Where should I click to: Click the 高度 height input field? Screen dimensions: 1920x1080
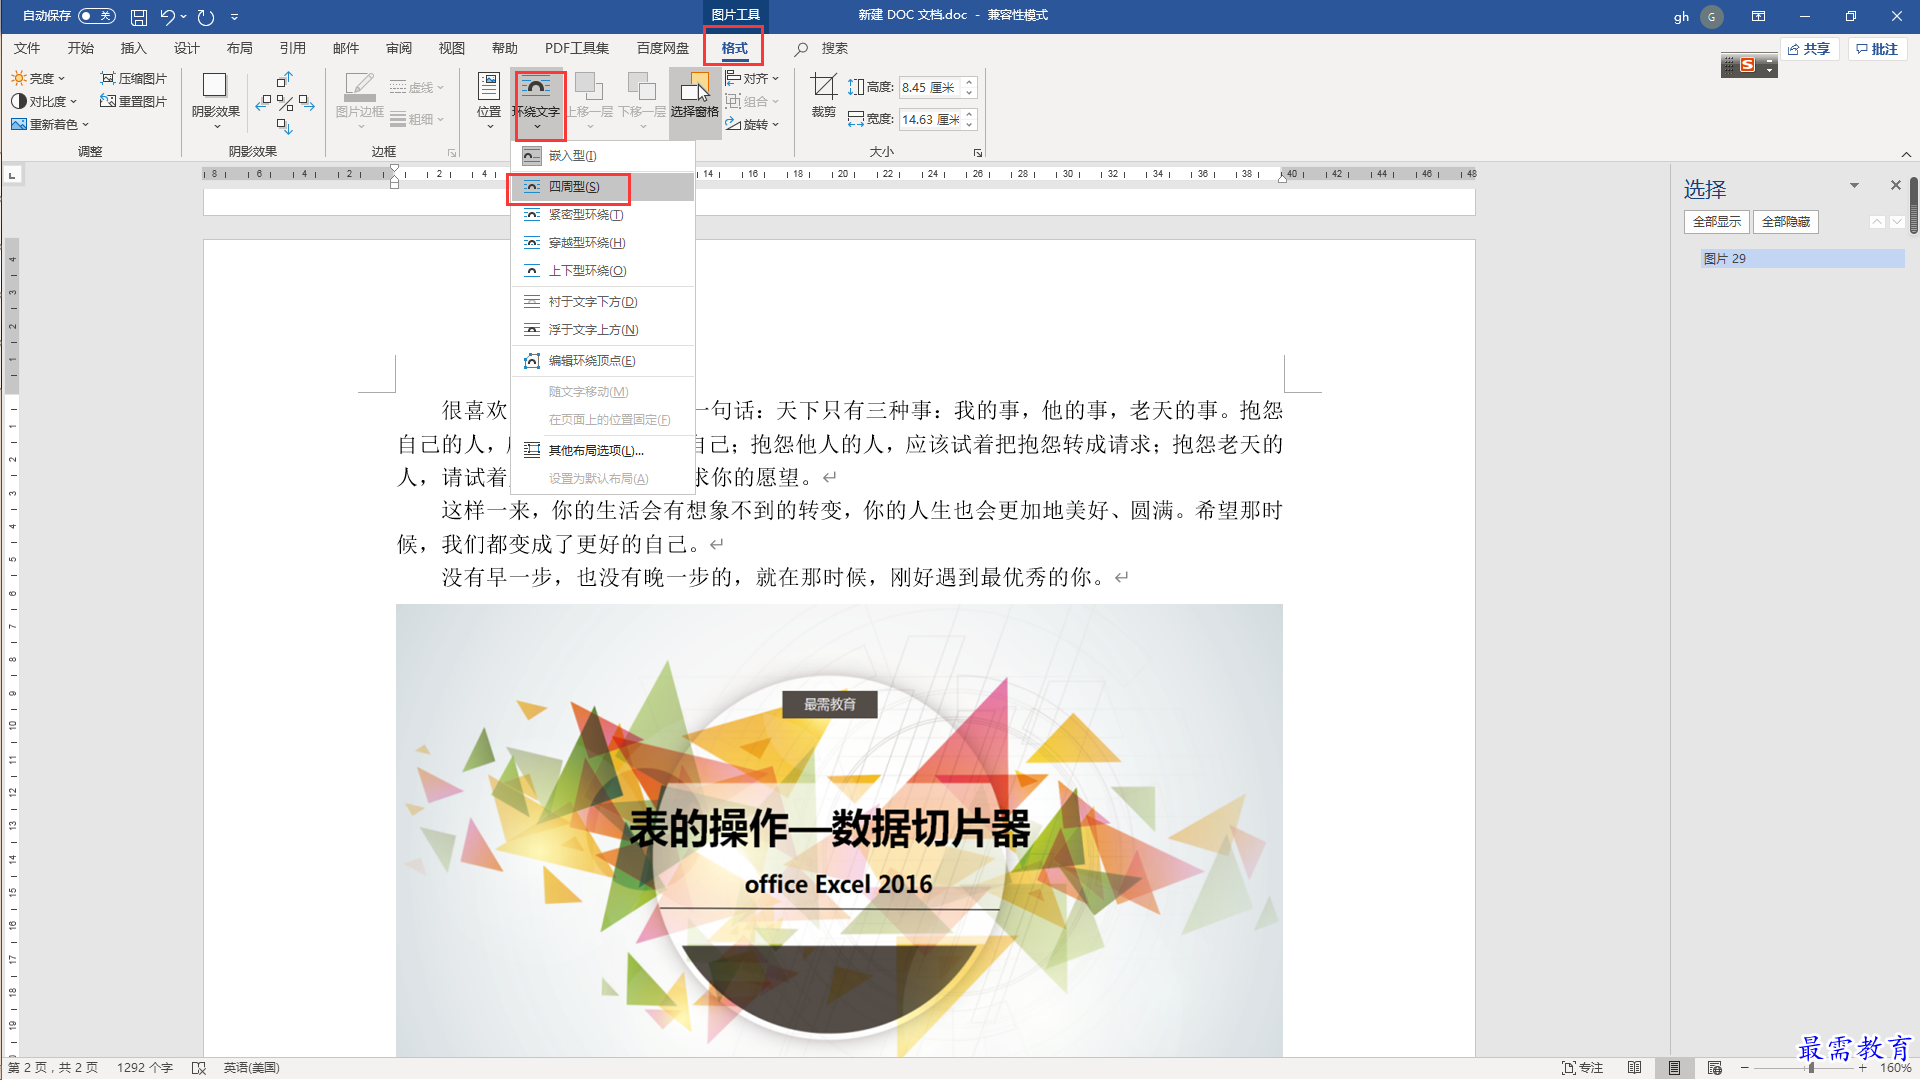(x=930, y=88)
